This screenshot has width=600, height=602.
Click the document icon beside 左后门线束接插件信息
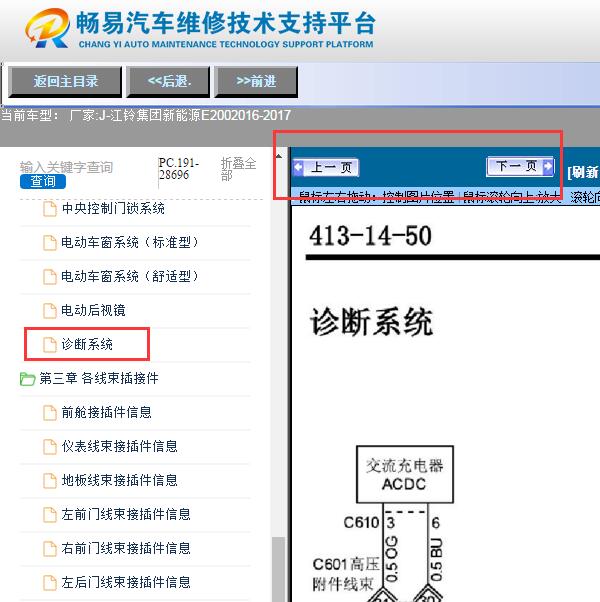[x=50, y=582]
